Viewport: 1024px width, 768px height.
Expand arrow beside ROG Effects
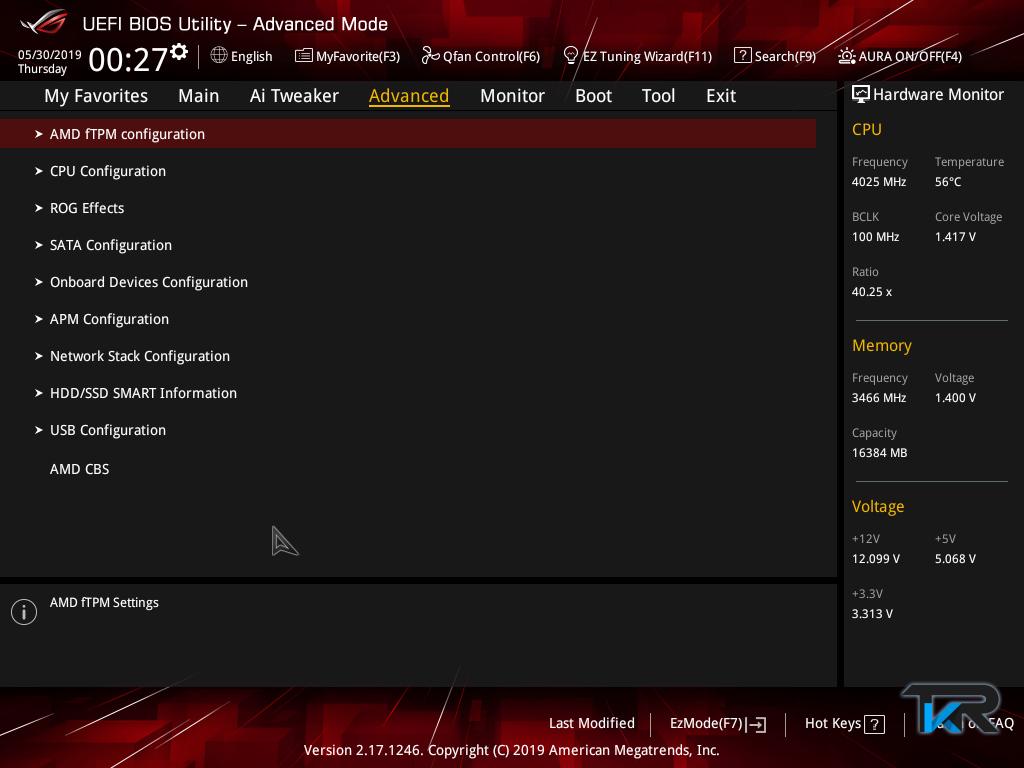[x=39, y=208]
